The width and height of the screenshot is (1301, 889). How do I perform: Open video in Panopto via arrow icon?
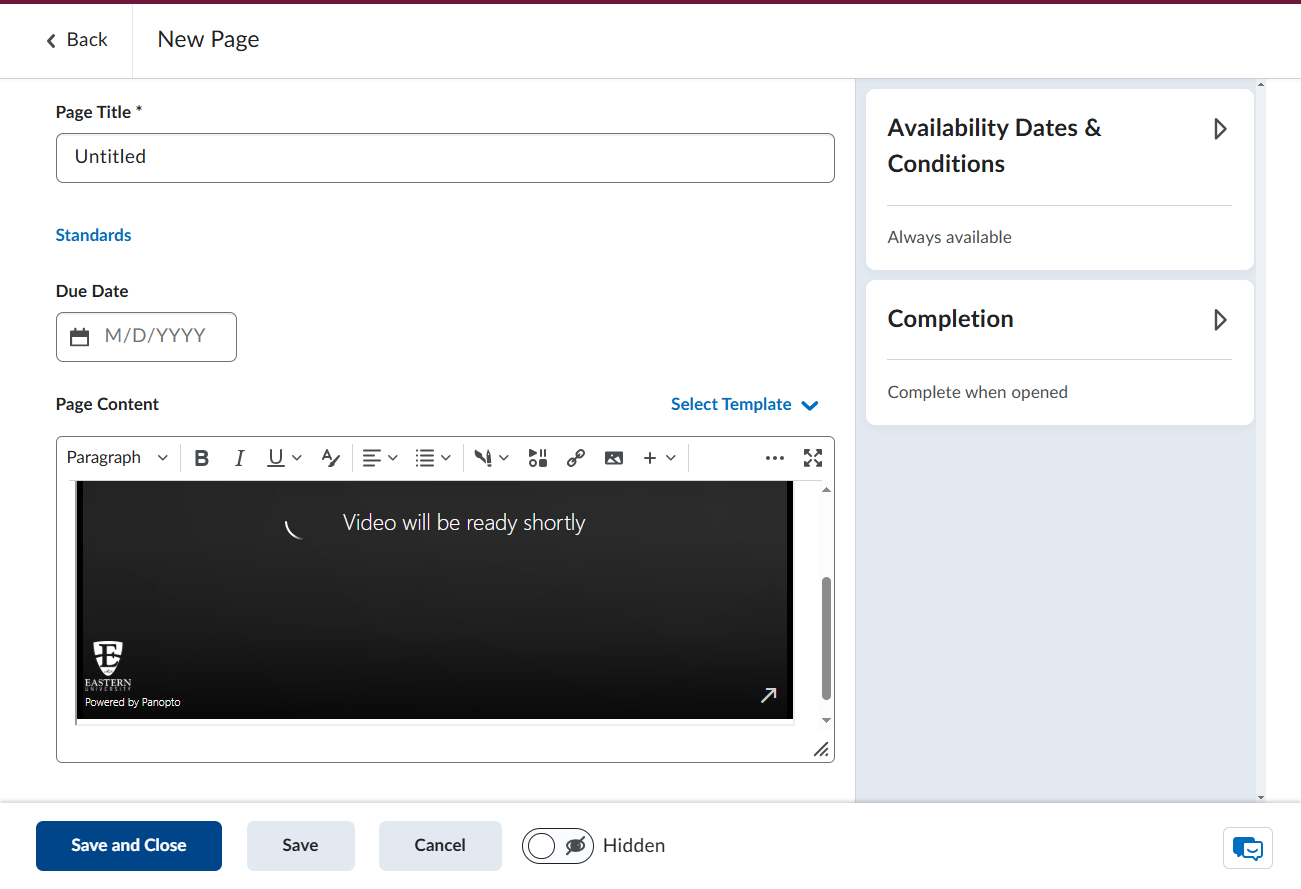[768, 695]
